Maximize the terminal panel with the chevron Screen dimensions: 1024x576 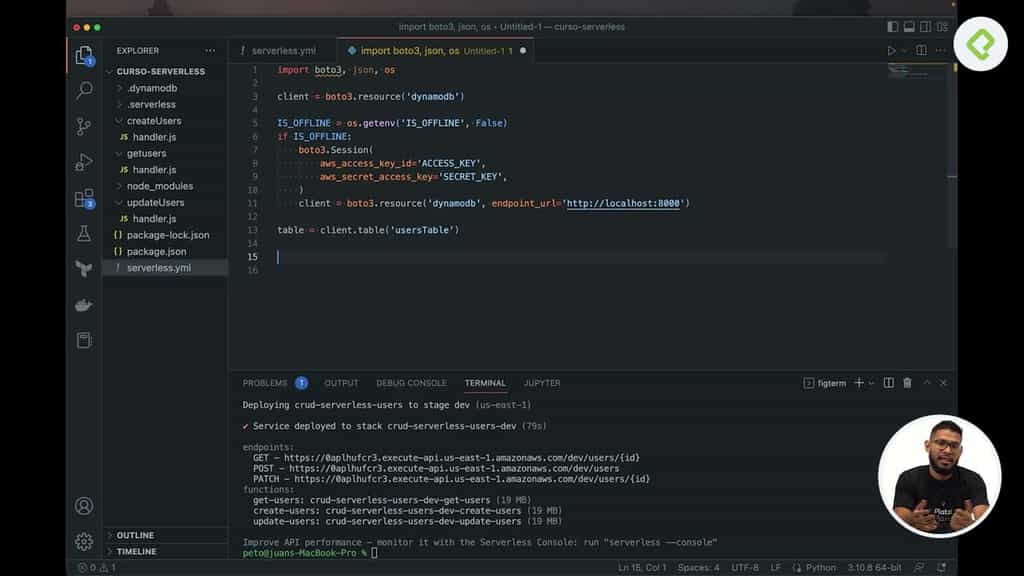click(928, 382)
